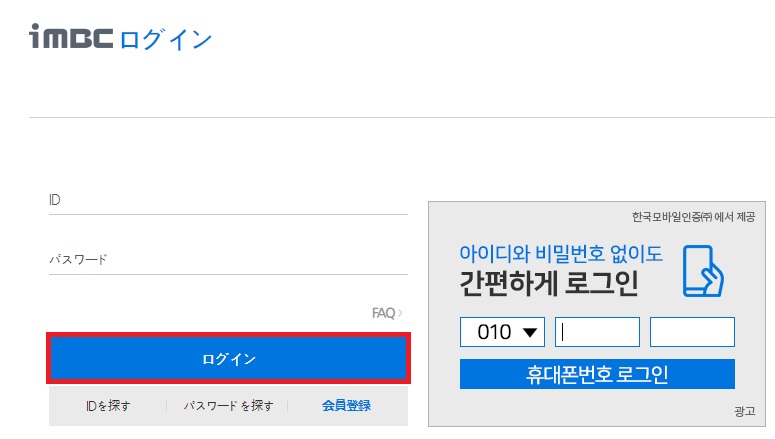
Task: Open the FAQ link
Action: click(x=384, y=313)
